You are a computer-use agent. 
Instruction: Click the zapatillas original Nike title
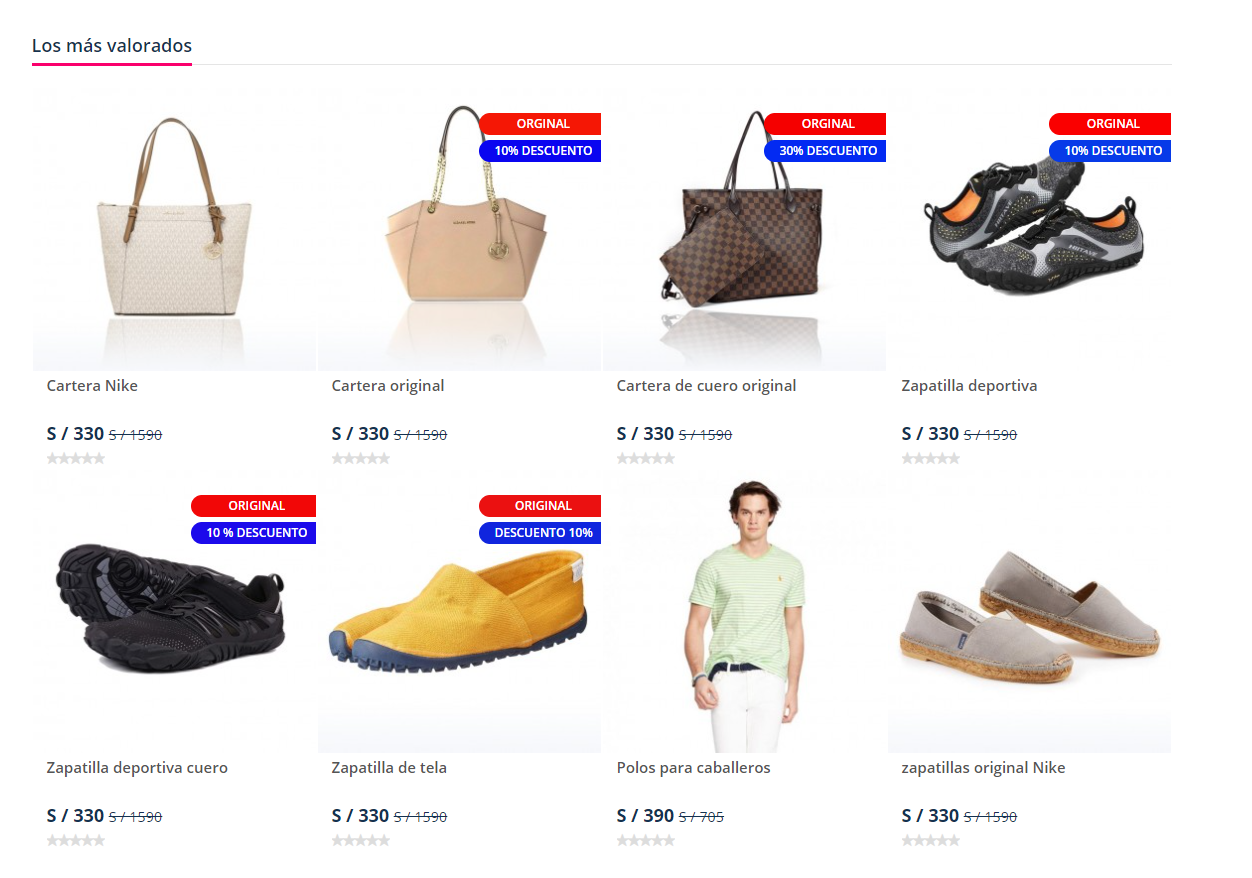[x=984, y=768]
